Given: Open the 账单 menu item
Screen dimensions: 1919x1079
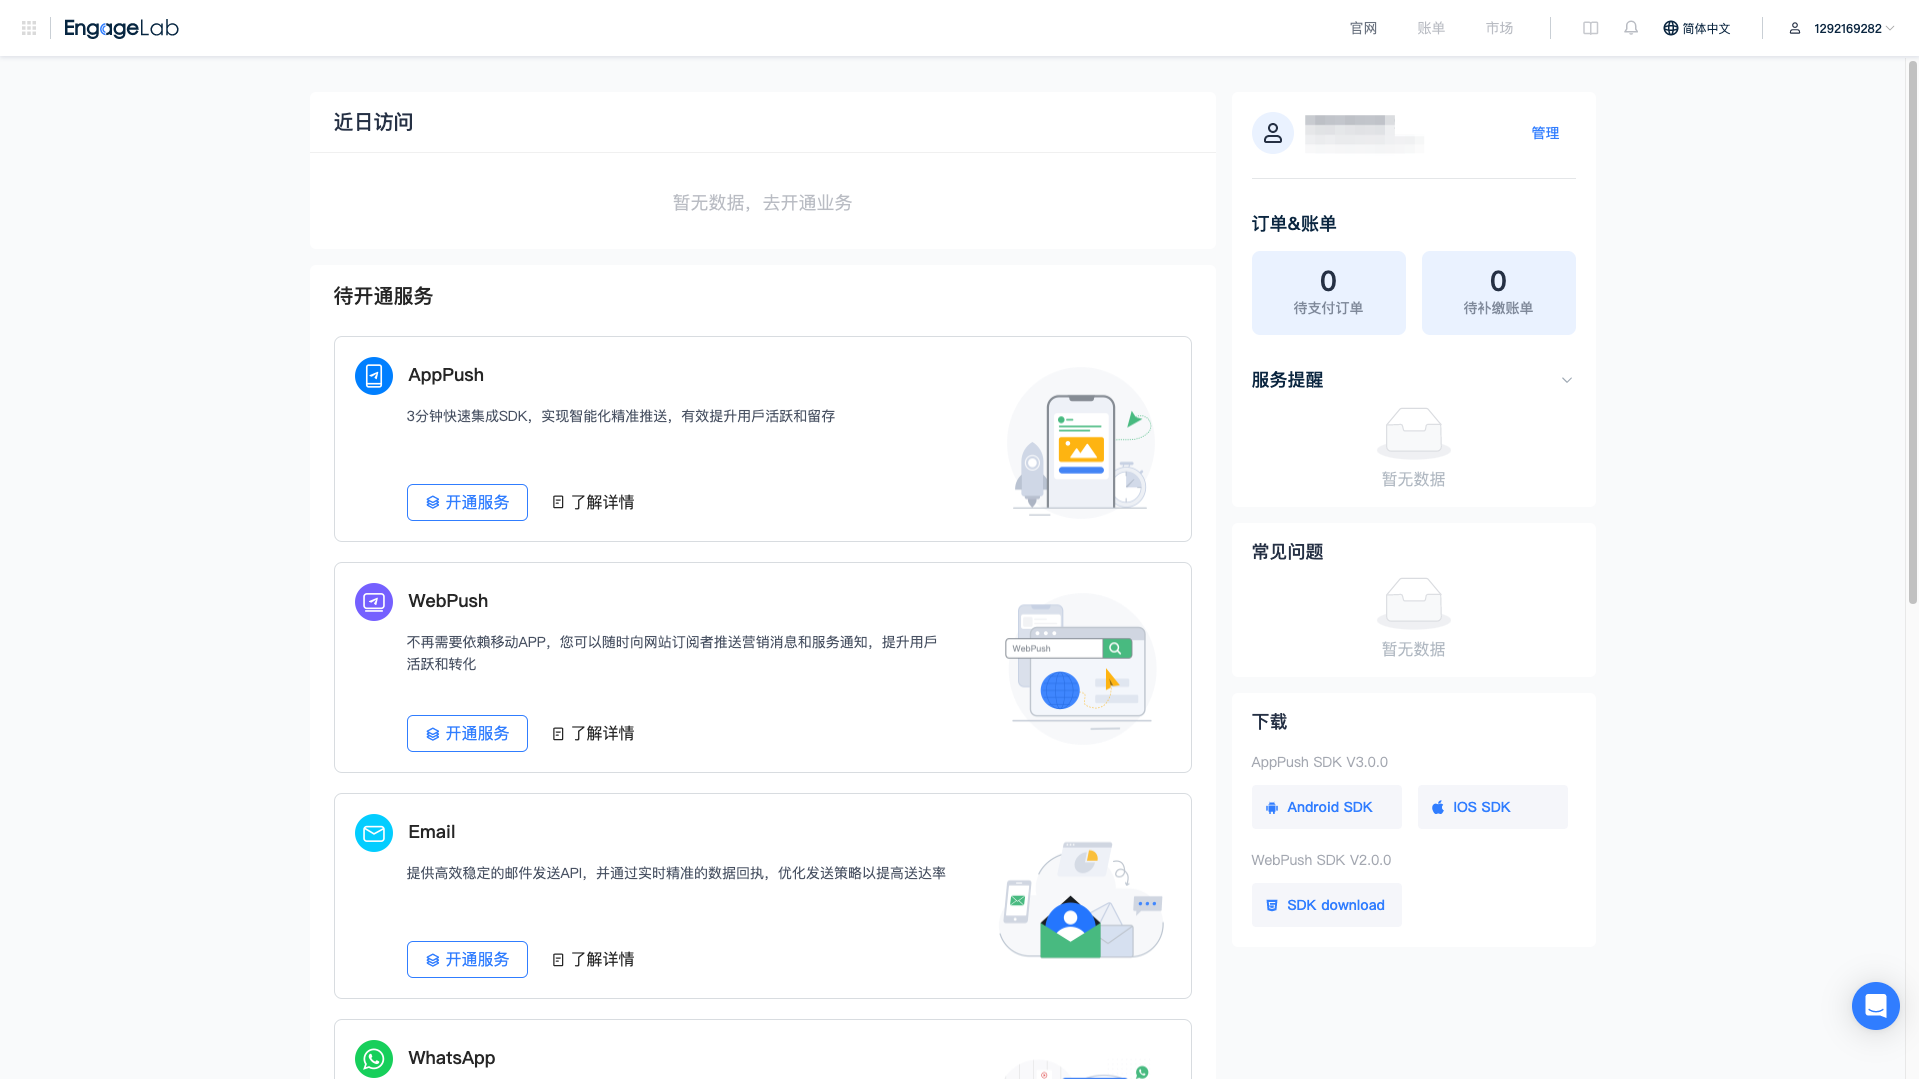Looking at the screenshot, I should (1431, 28).
